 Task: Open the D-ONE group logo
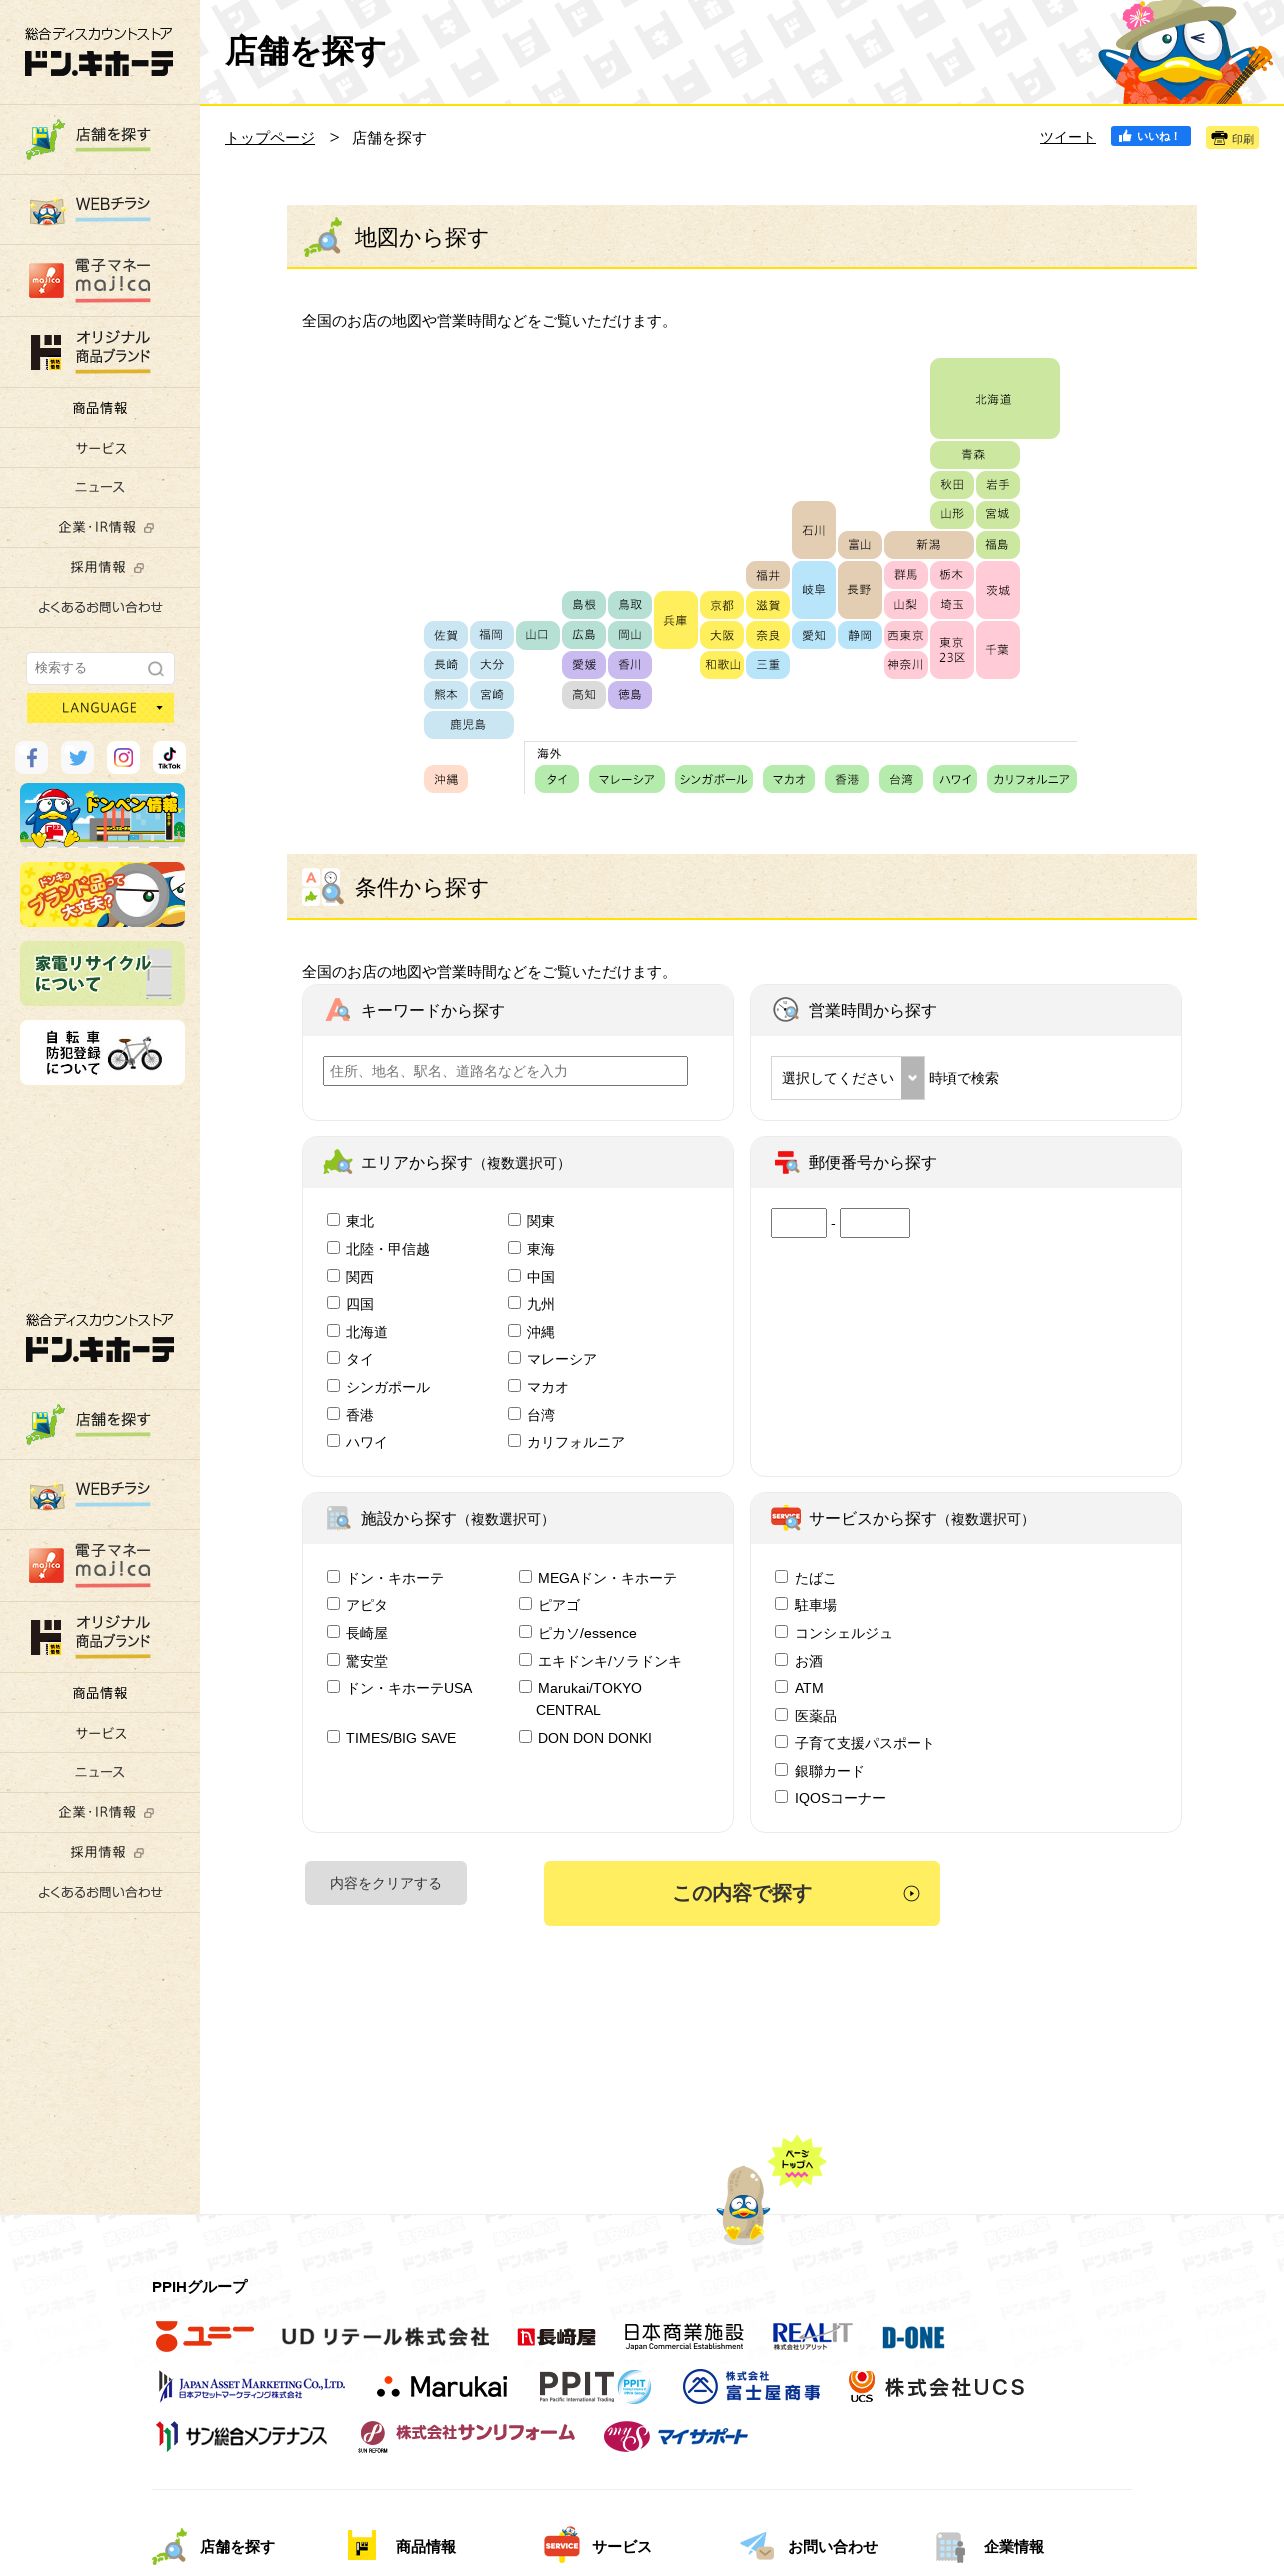(913, 2337)
